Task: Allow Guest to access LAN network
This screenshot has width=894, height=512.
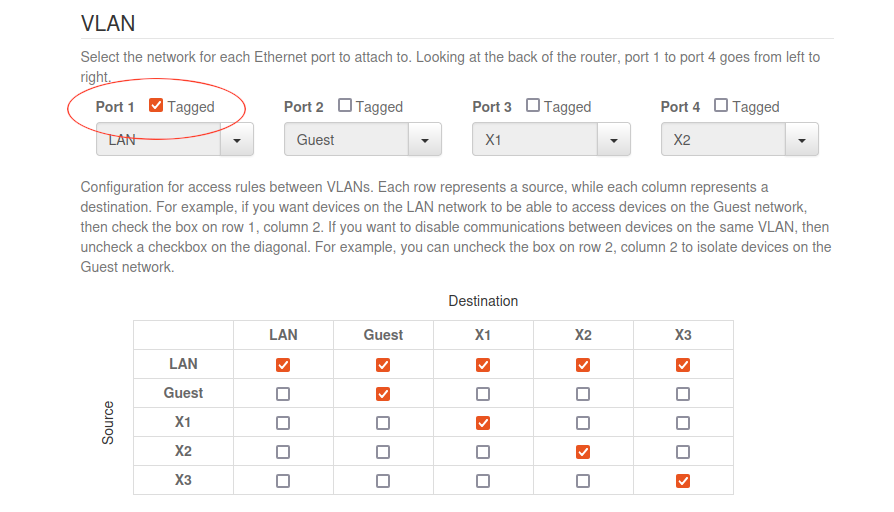Action: coord(283,394)
